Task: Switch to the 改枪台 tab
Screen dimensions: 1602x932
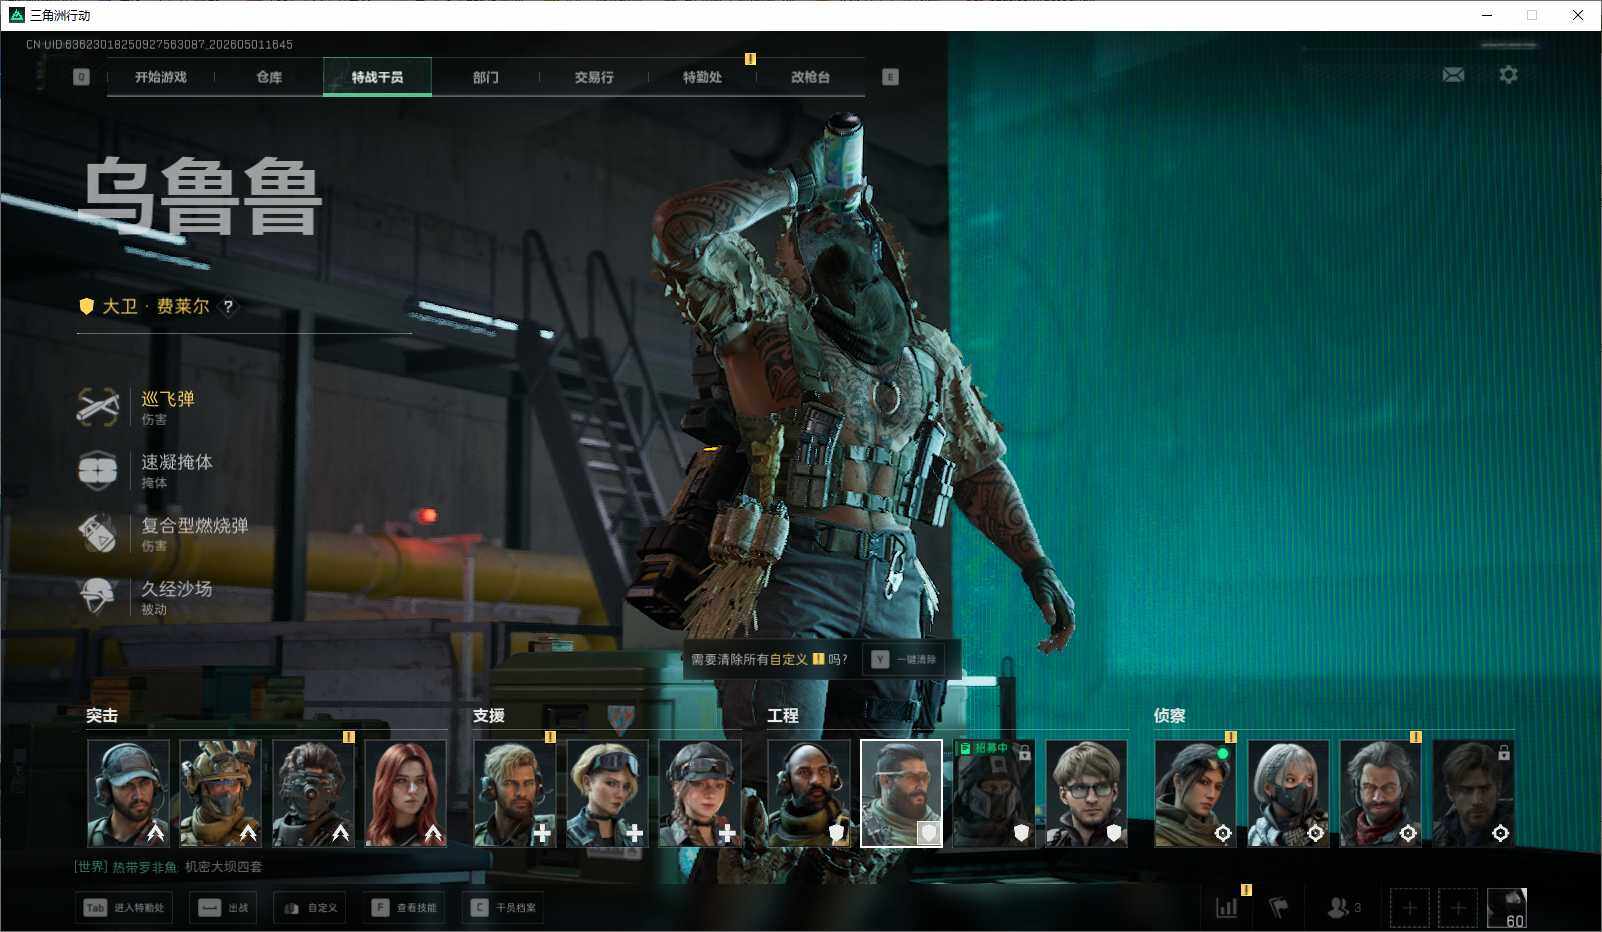Action: pyautogui.click(x=810, y=77)
